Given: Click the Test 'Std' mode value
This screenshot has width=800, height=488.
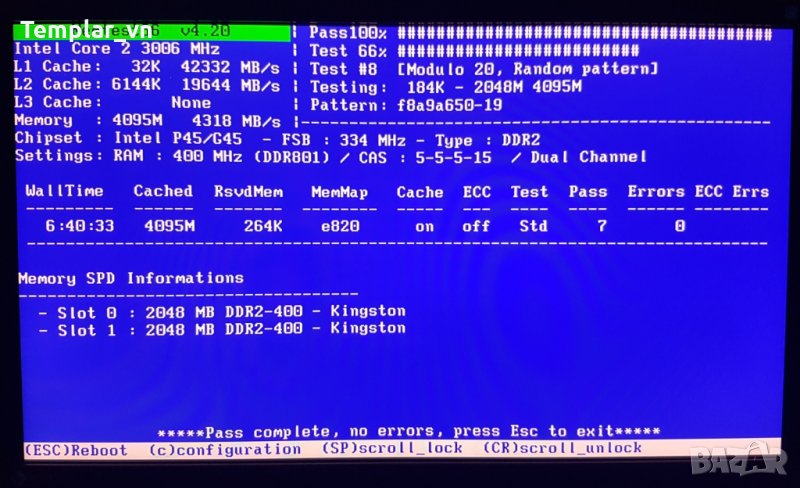Looking at the screenshot, I should tap(532, 226).
